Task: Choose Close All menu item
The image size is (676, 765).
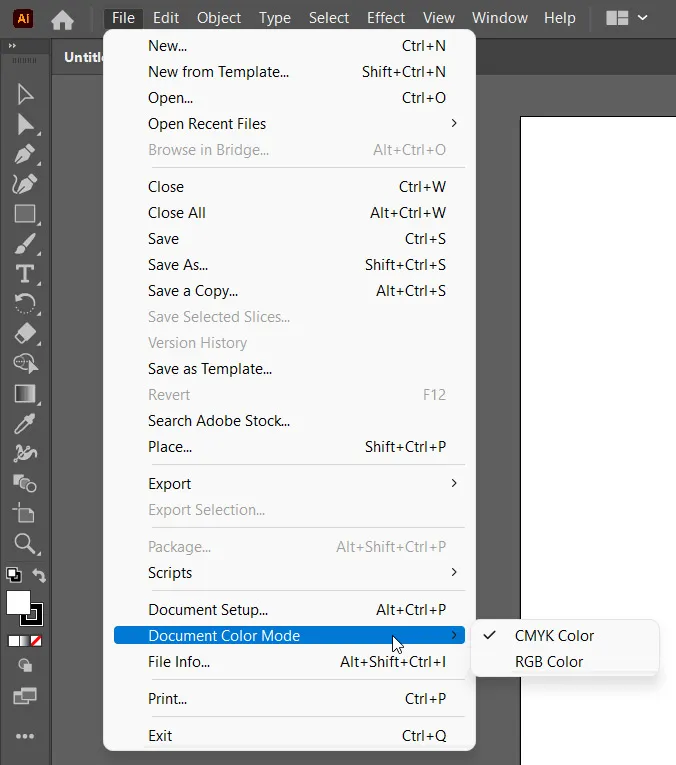Action: point(289,213)
